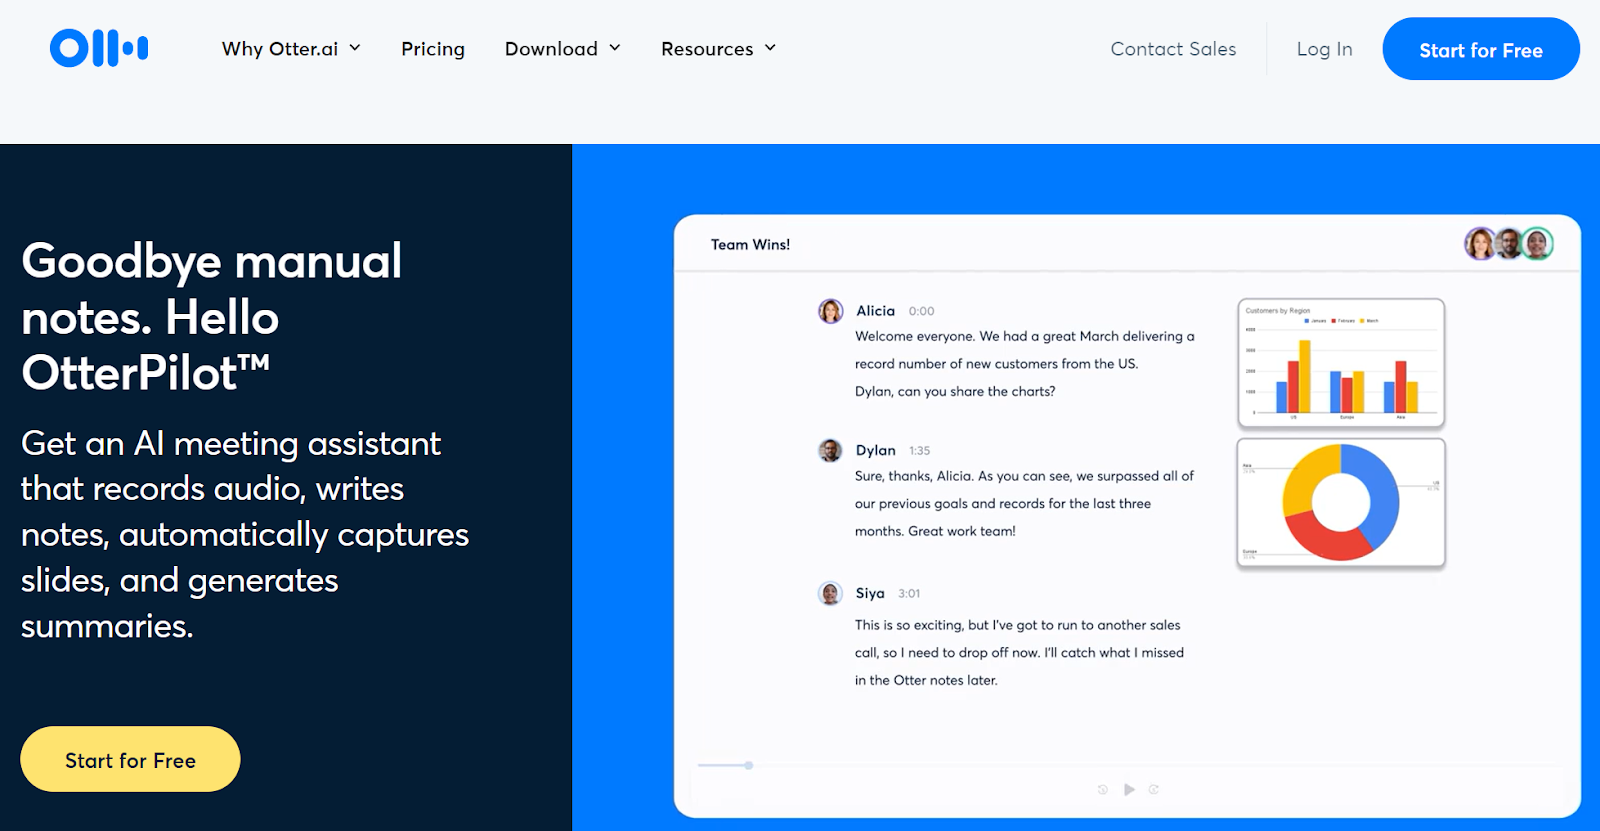Click the Otter.ai logo
Viewport: 1600px width, 831px height.
click(99, 48)
